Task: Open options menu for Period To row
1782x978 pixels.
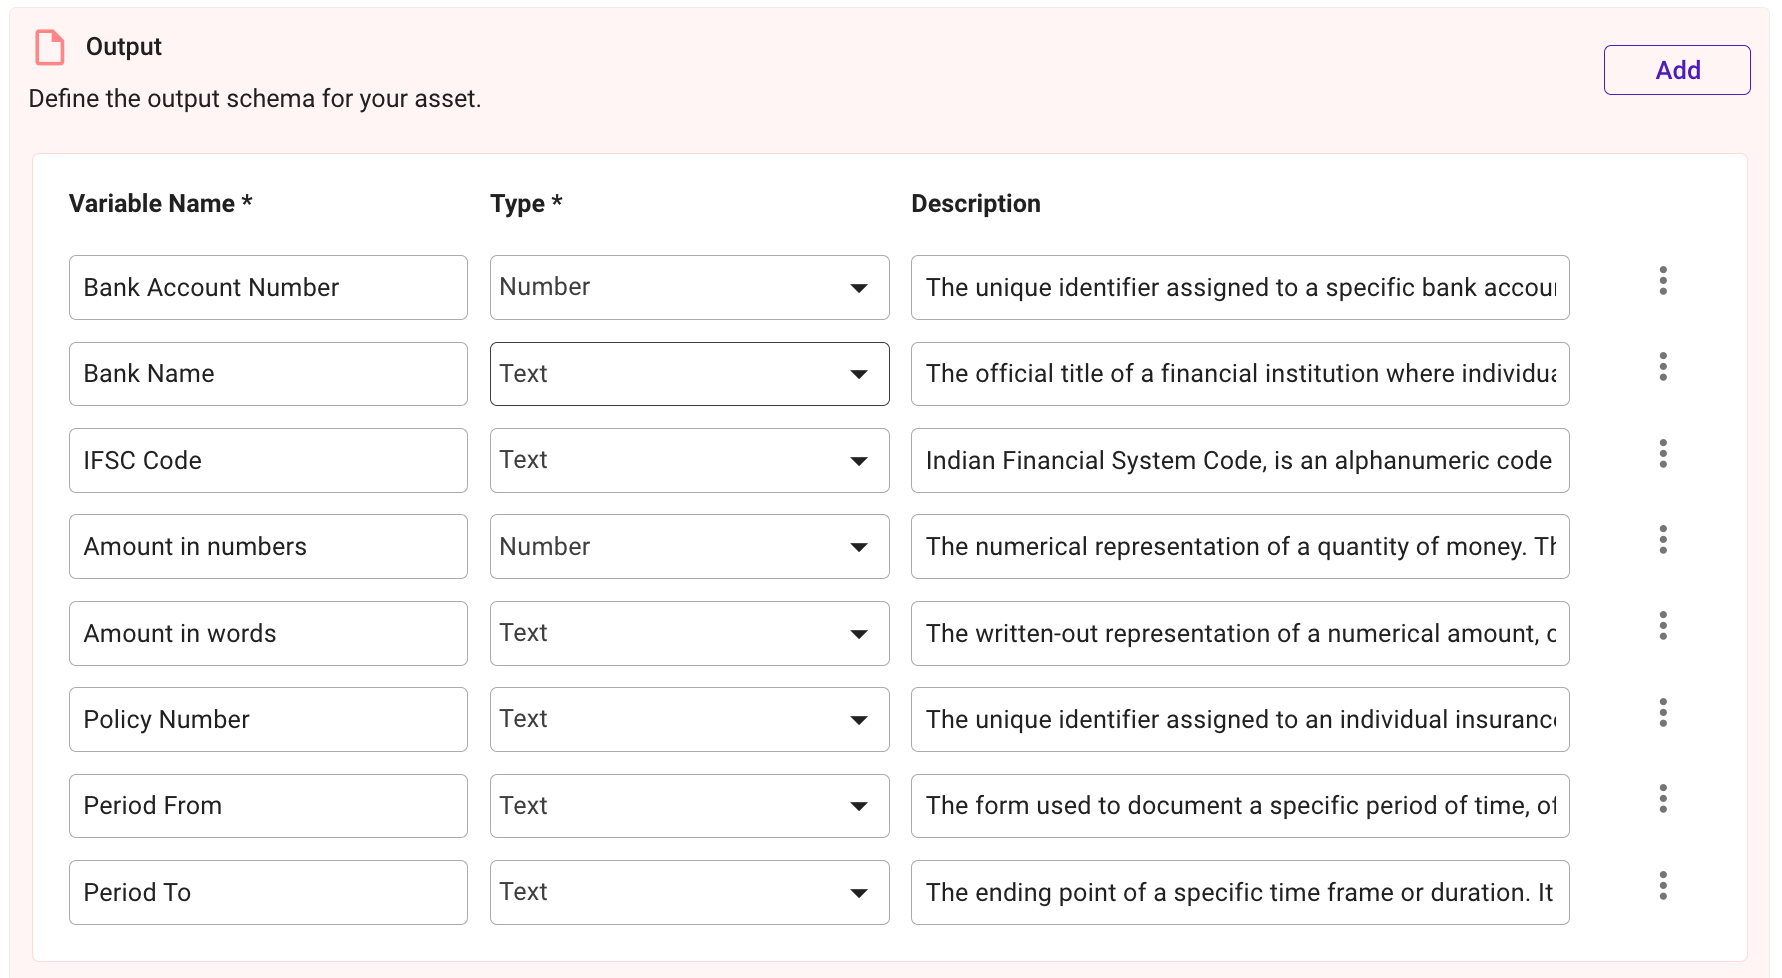Action: (x=1663, y=886)
